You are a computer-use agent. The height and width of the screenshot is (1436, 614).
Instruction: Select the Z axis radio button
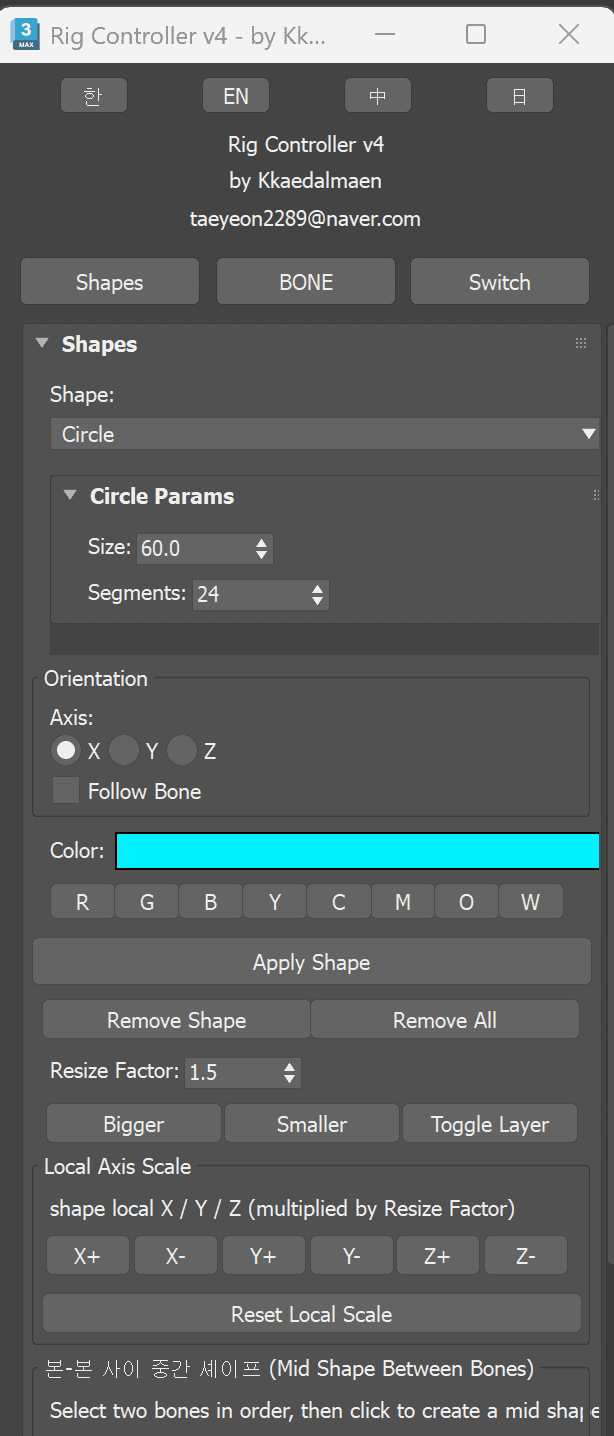tap(182, 750)
